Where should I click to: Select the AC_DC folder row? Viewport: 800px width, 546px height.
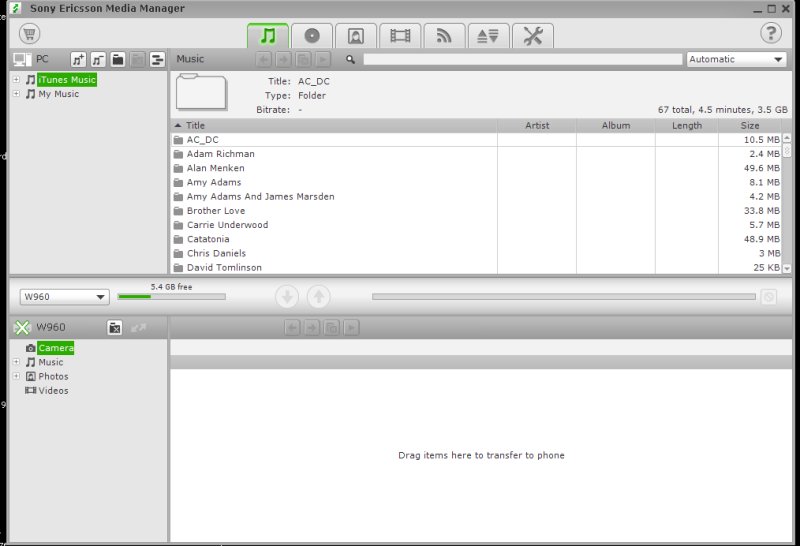tap(476, 140)
